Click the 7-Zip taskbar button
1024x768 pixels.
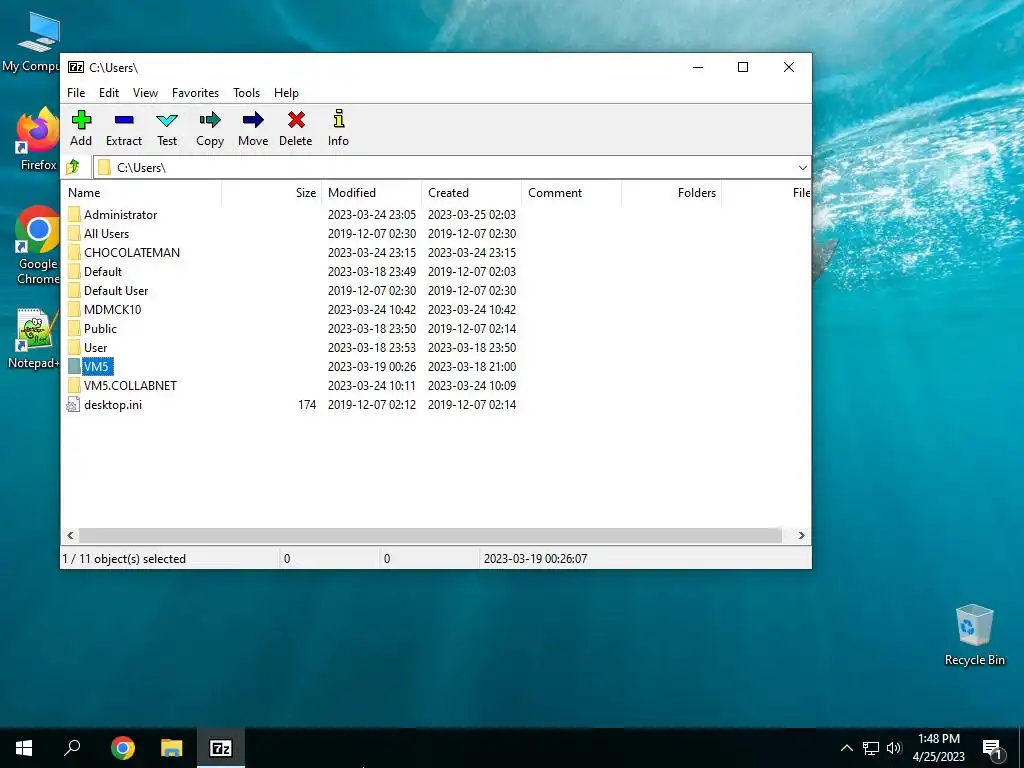(x=221, y=748)
